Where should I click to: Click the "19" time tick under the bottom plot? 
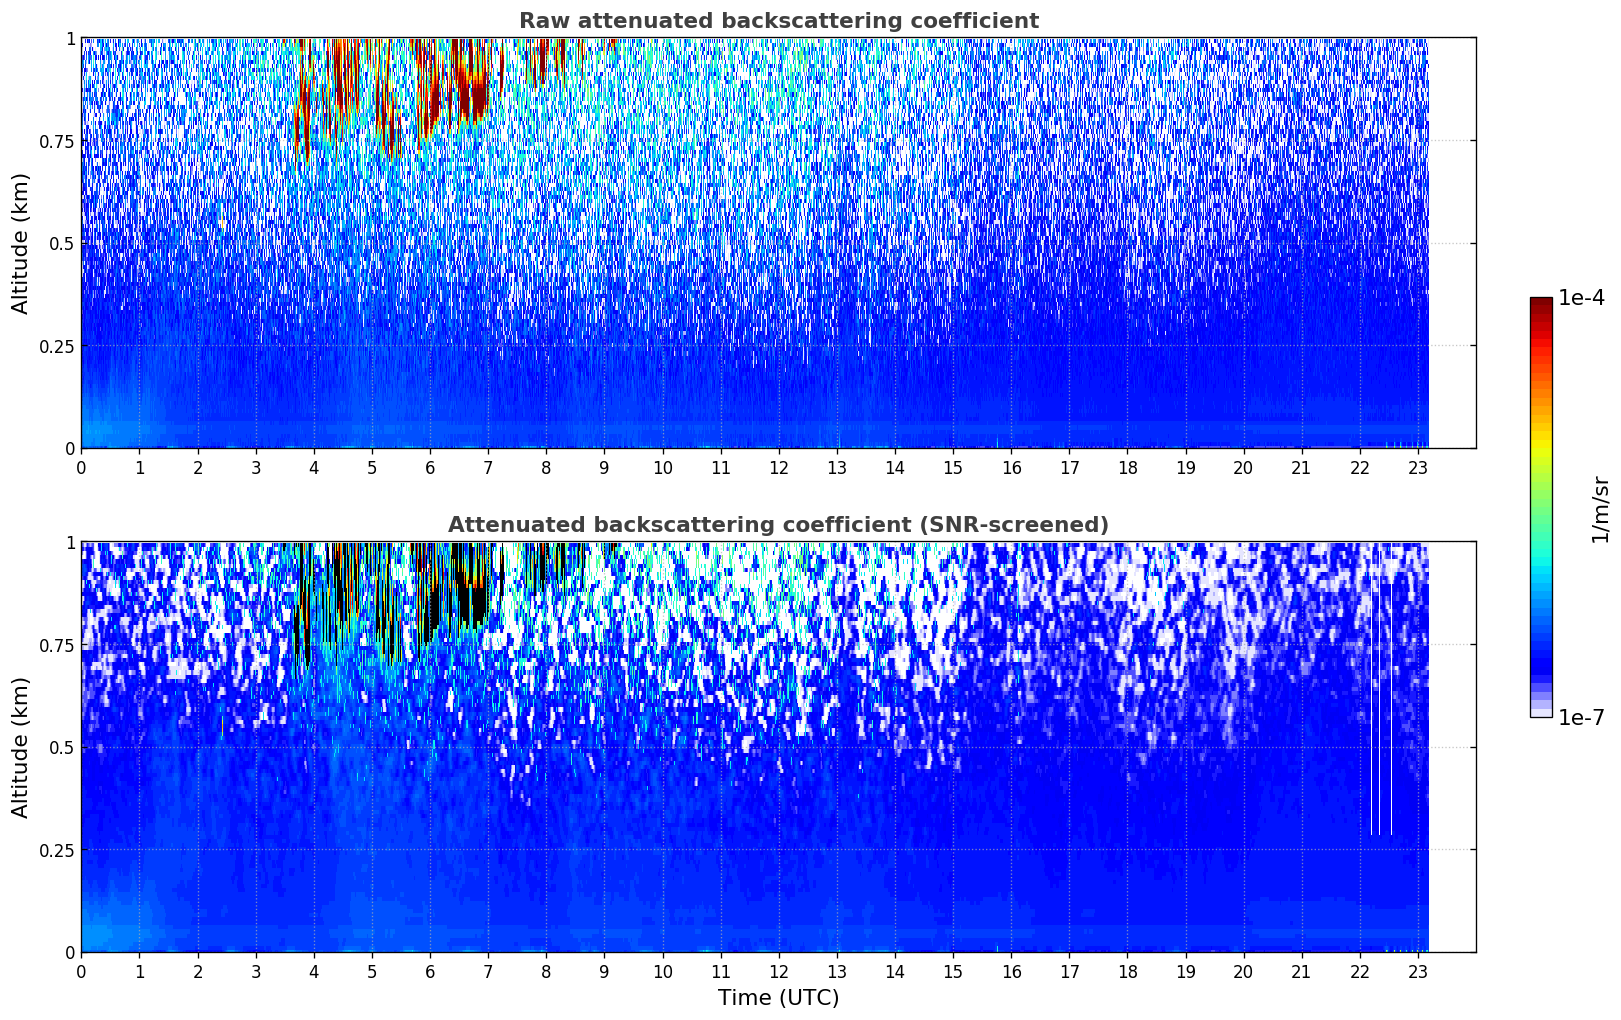pos(1186,971)
